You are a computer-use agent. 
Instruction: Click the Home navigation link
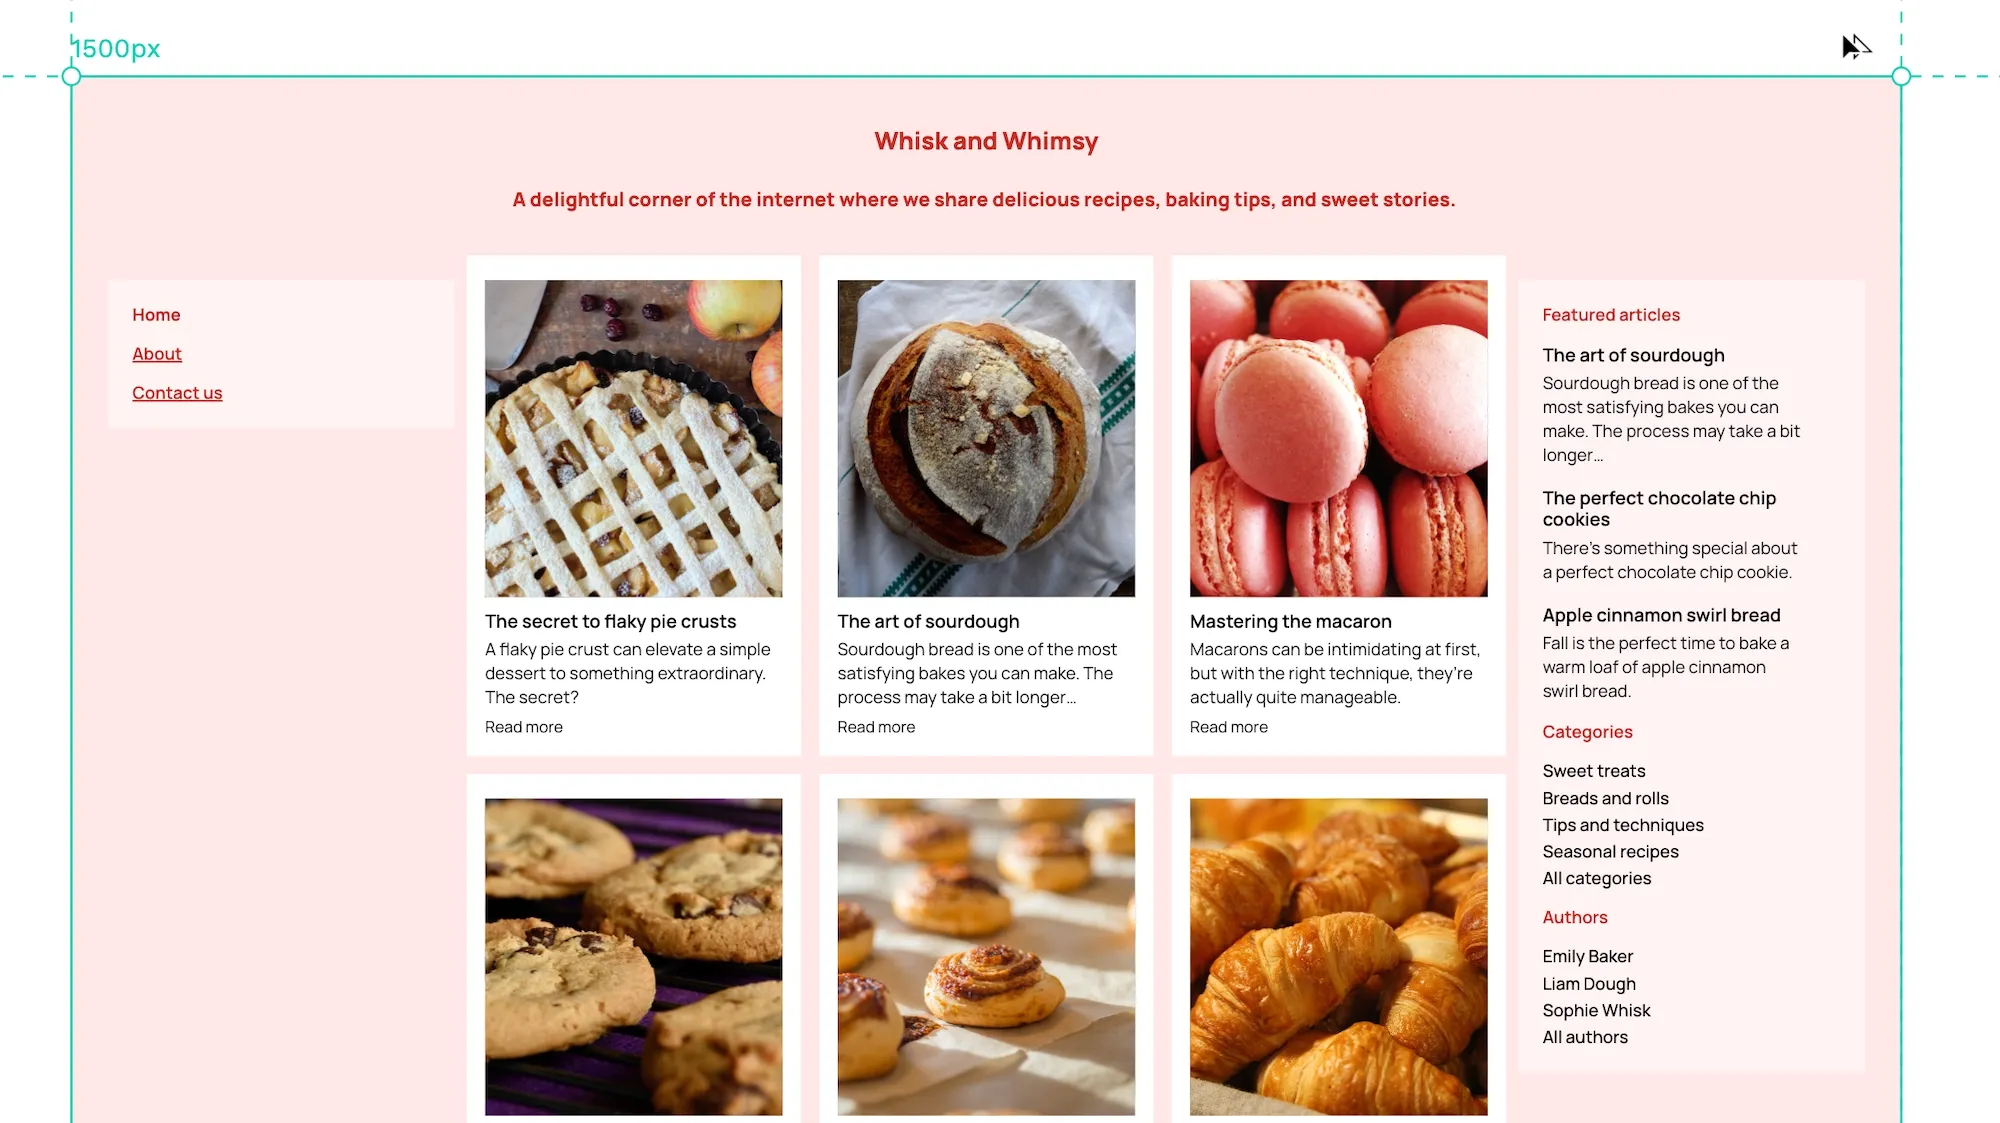tap(155, 313)
